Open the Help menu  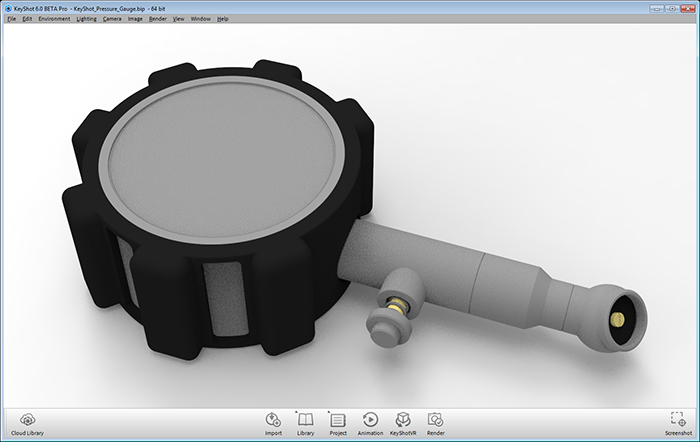coord(222,19)
